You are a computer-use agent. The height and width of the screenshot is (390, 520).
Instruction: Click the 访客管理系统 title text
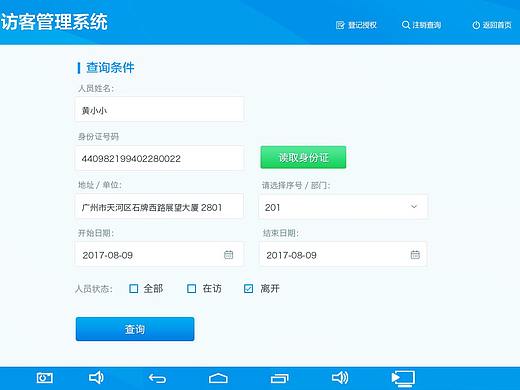coord(54,22)
